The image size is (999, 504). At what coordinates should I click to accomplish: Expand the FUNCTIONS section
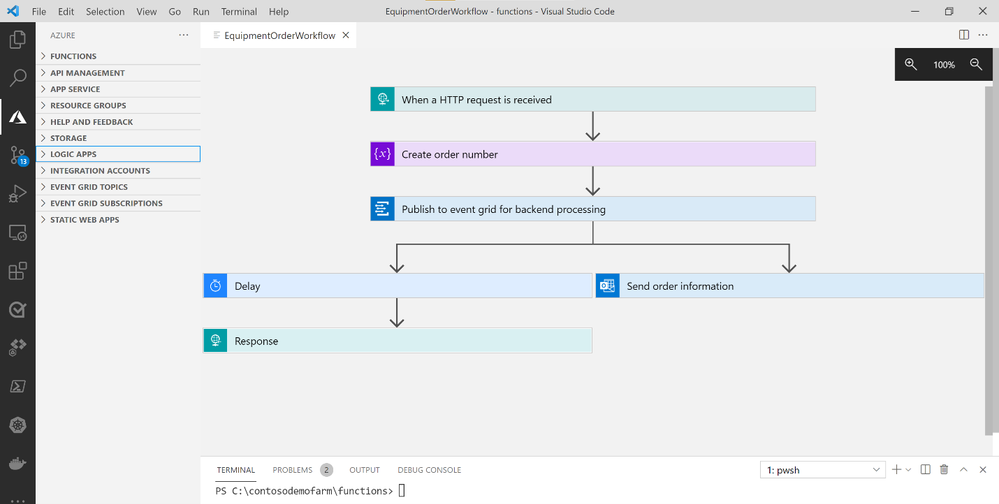click(x=119, y=56)
